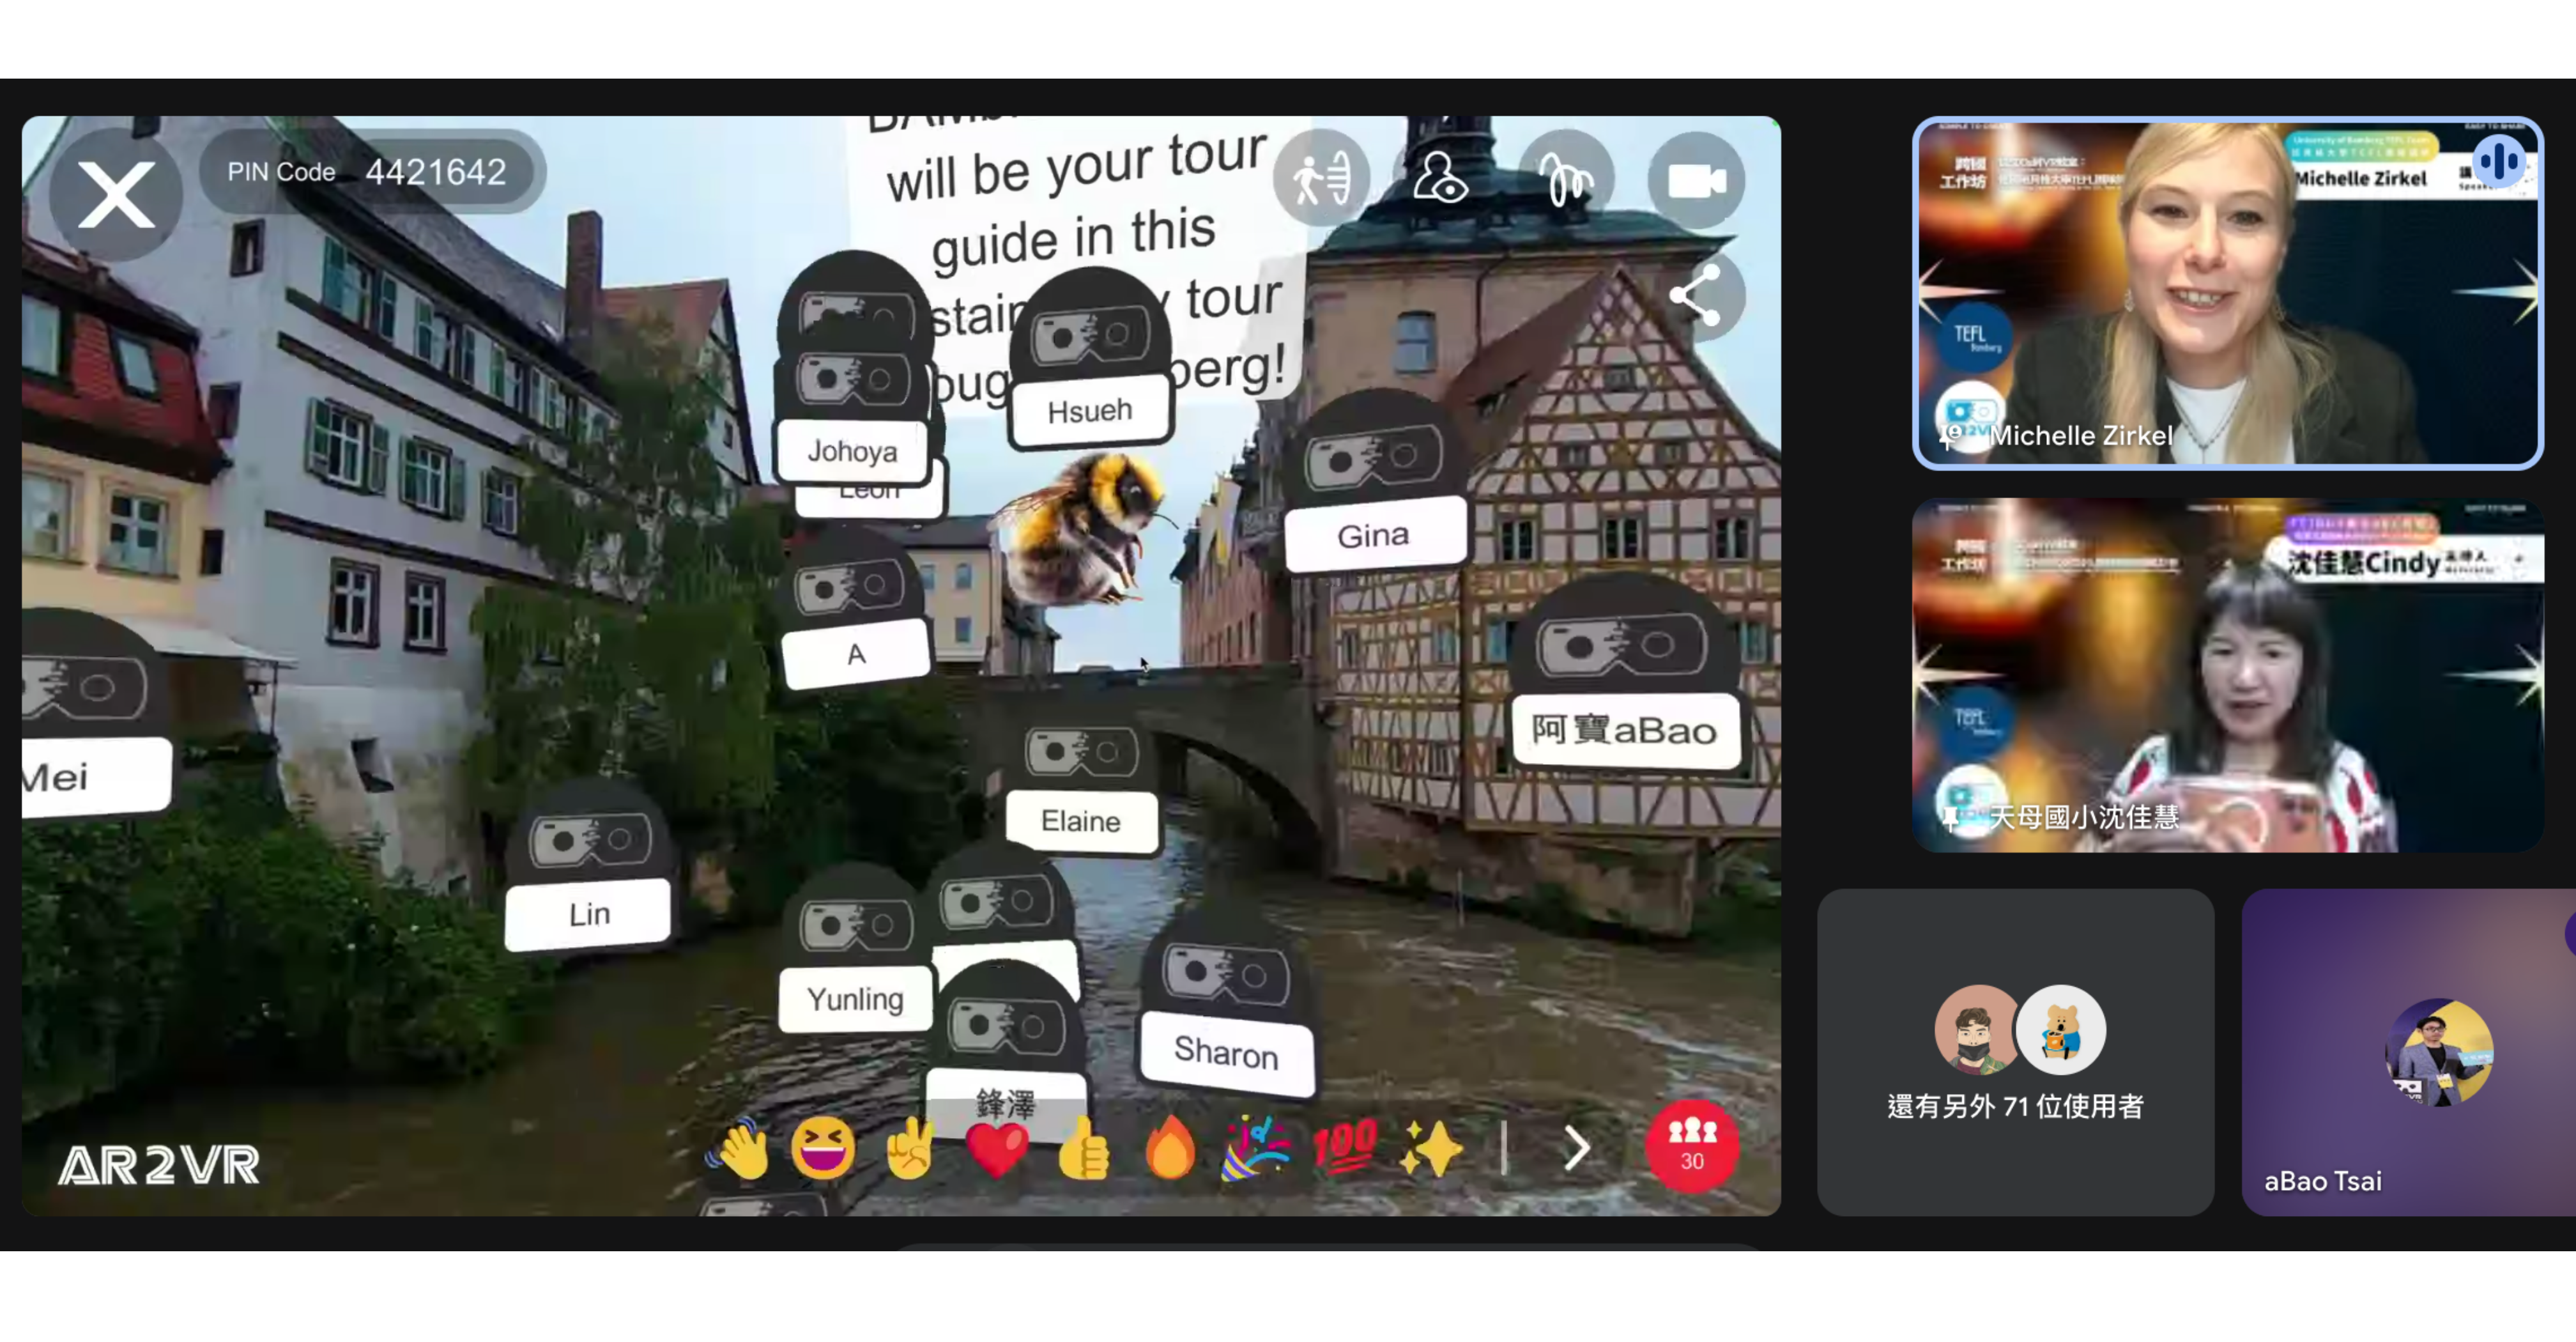2576x1342 pixels.
Task: Send the fire emoji reaction
Action: [x=1170, y=1149]
